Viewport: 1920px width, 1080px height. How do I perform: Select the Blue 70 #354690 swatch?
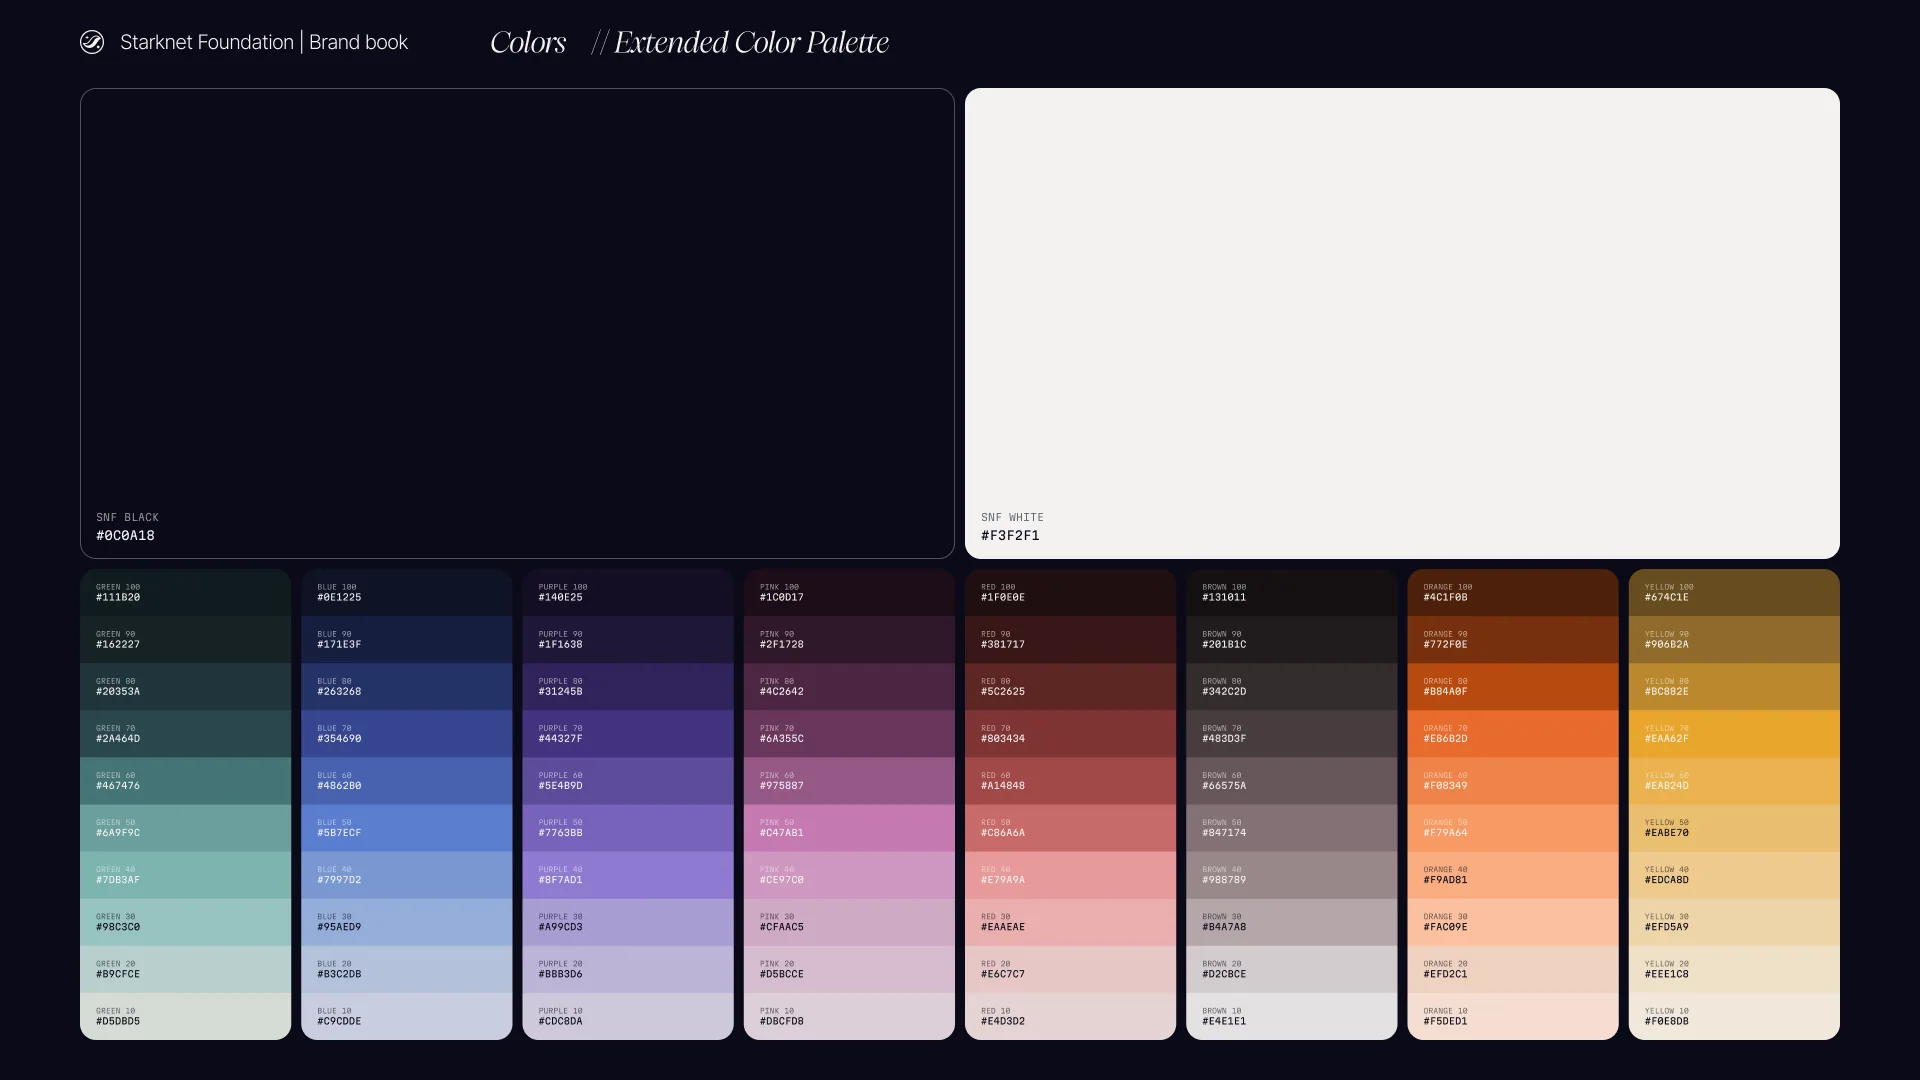[x=406, y=734]
